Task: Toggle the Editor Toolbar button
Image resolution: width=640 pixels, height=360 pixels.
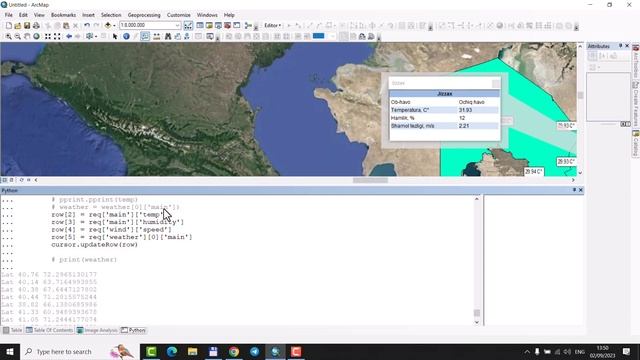Action: tap(188, 26)
